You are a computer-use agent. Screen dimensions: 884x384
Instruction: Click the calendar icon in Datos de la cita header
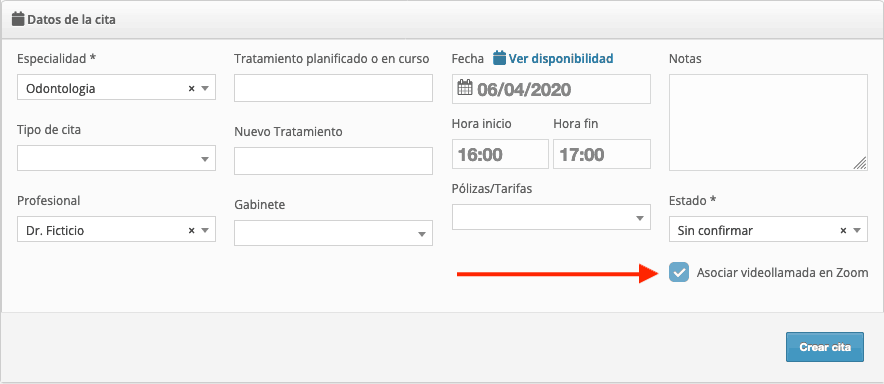pos(18,19)
